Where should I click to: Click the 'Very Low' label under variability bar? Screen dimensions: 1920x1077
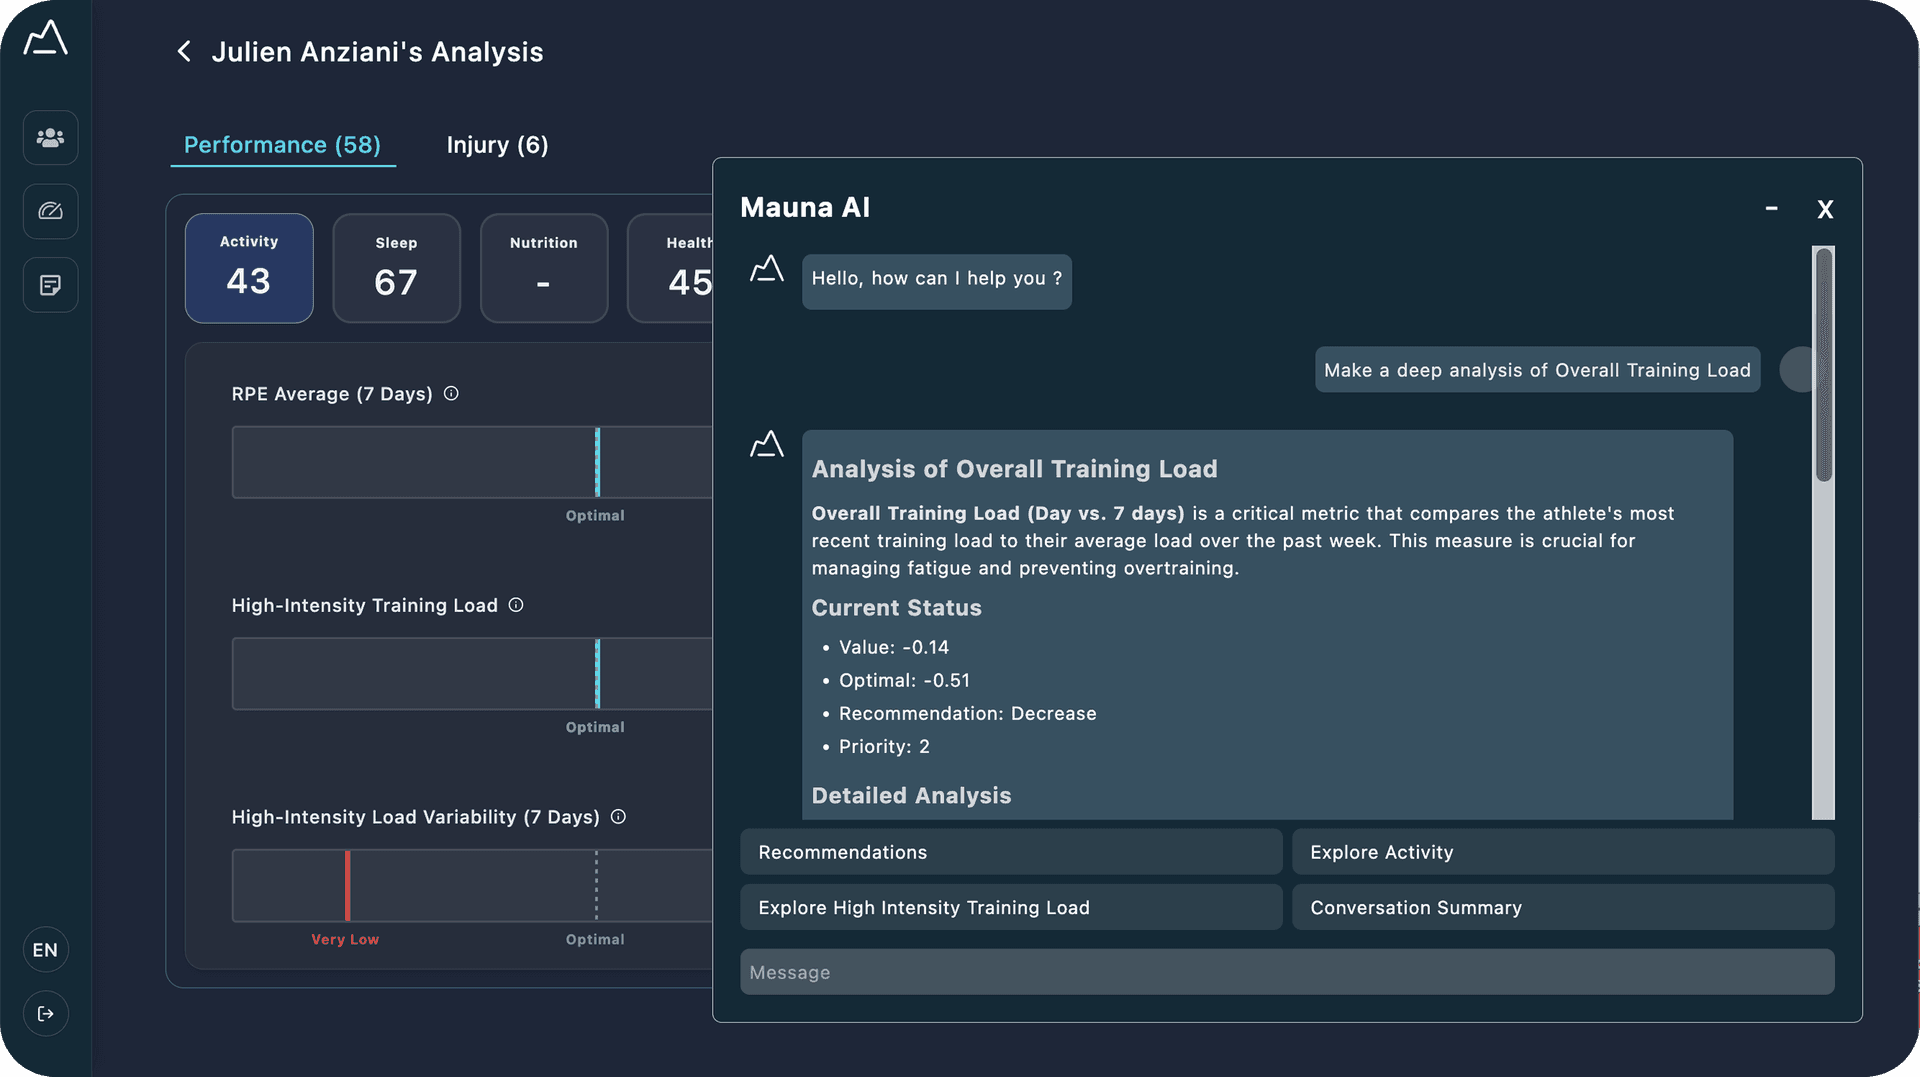pyautogui.click(x=345, y=939)
